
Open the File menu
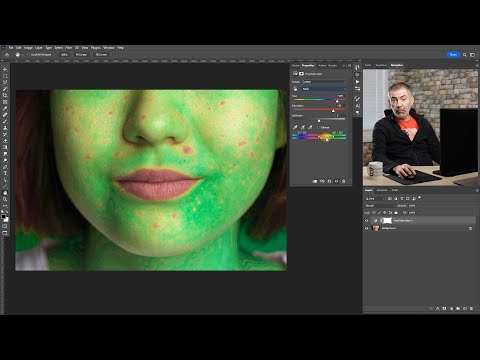coord(11,48)
